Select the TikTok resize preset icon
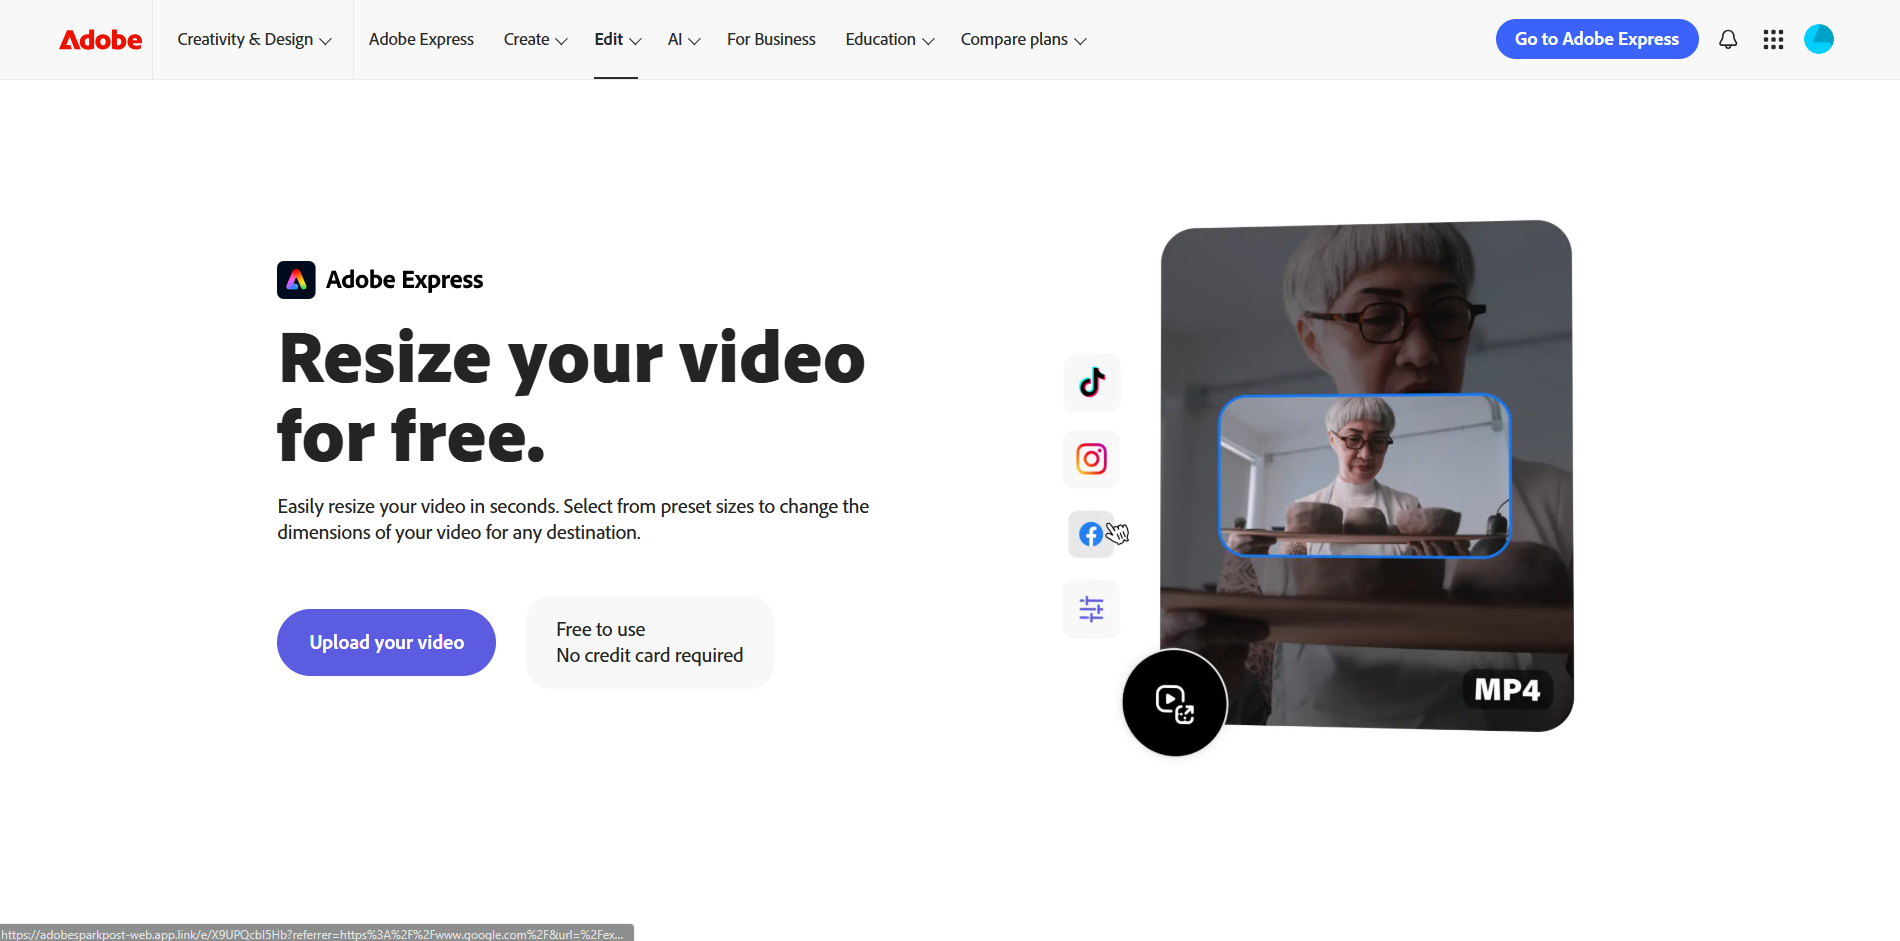 pos(1091,383)
